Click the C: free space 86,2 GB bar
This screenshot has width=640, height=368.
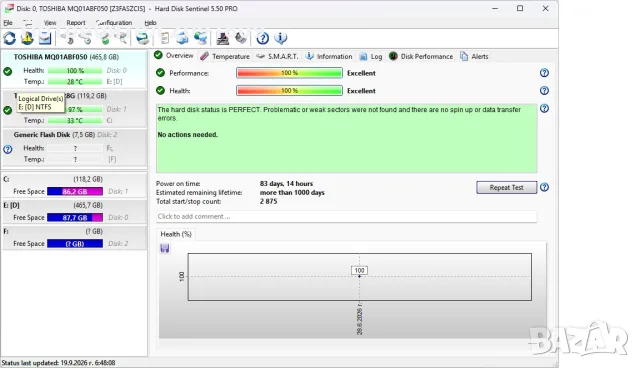tap(75, 191)
